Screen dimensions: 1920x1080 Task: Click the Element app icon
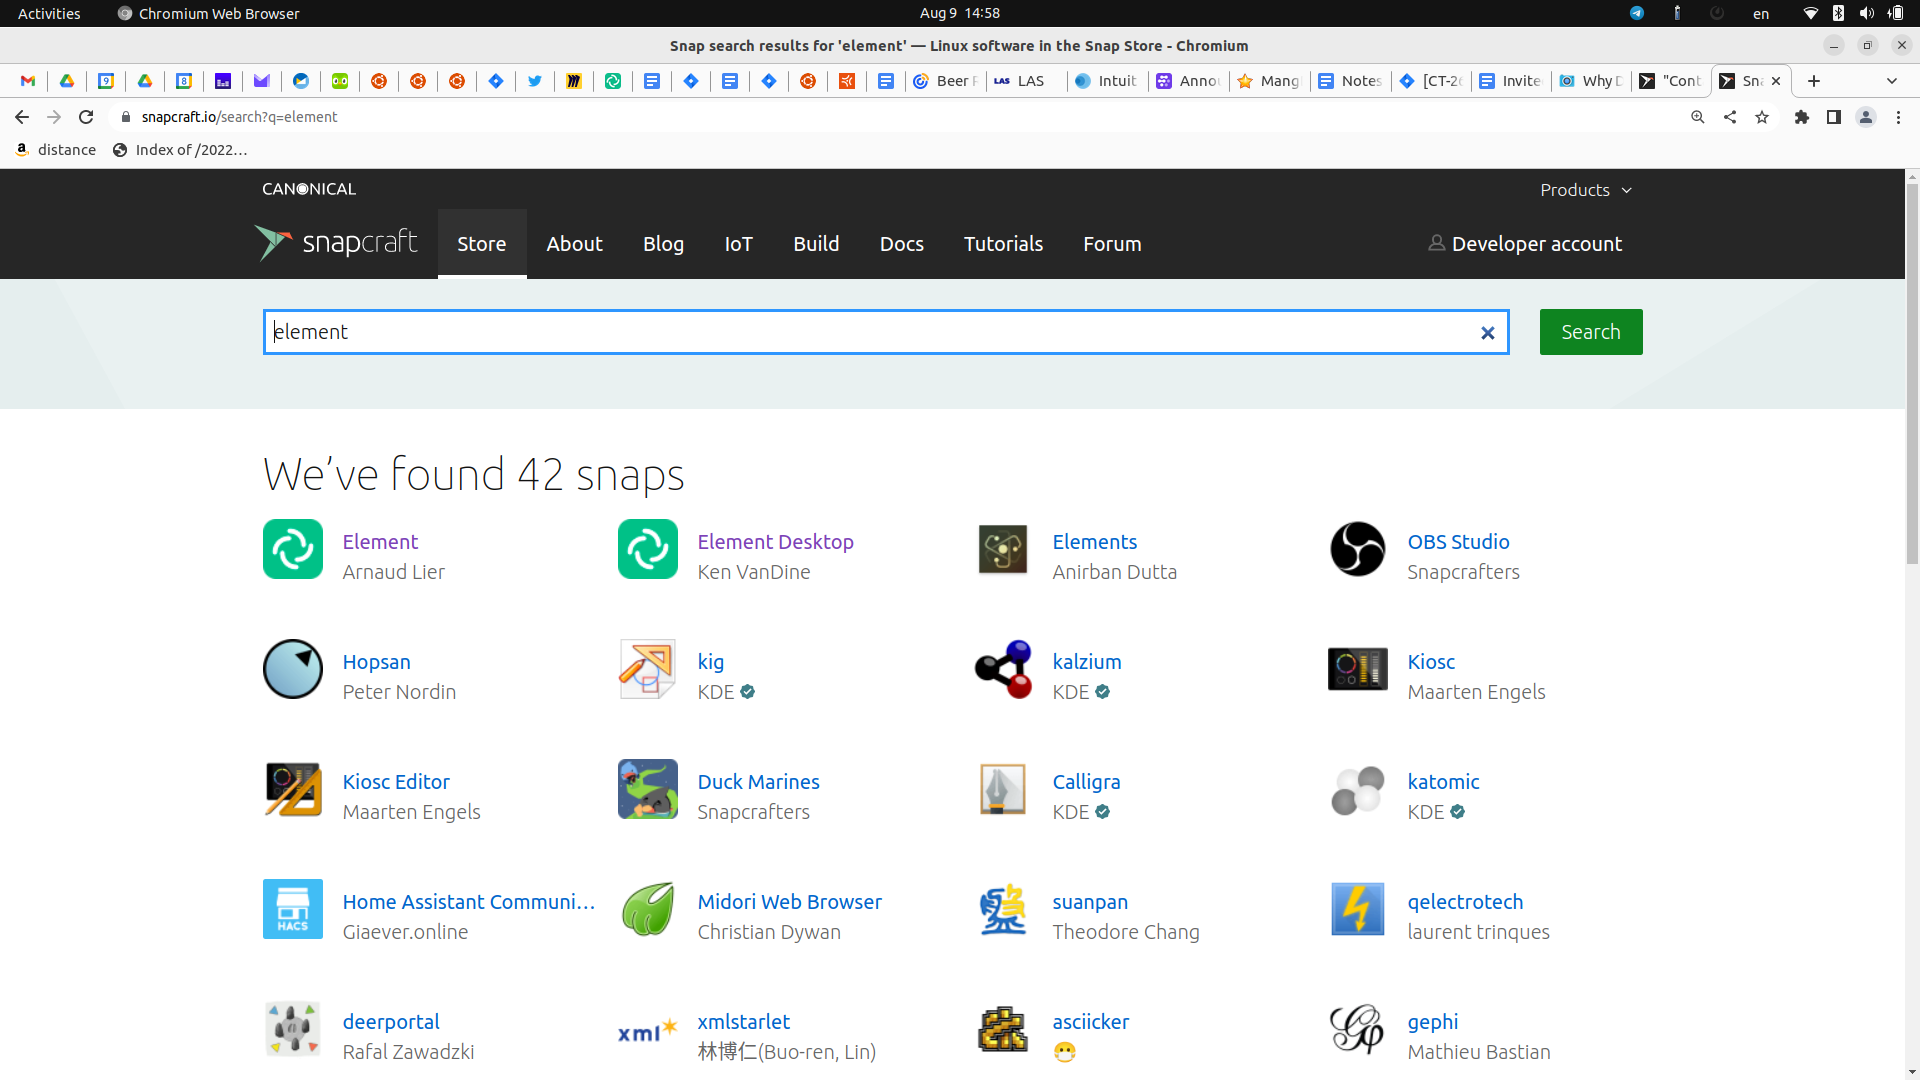coord(292,549)
